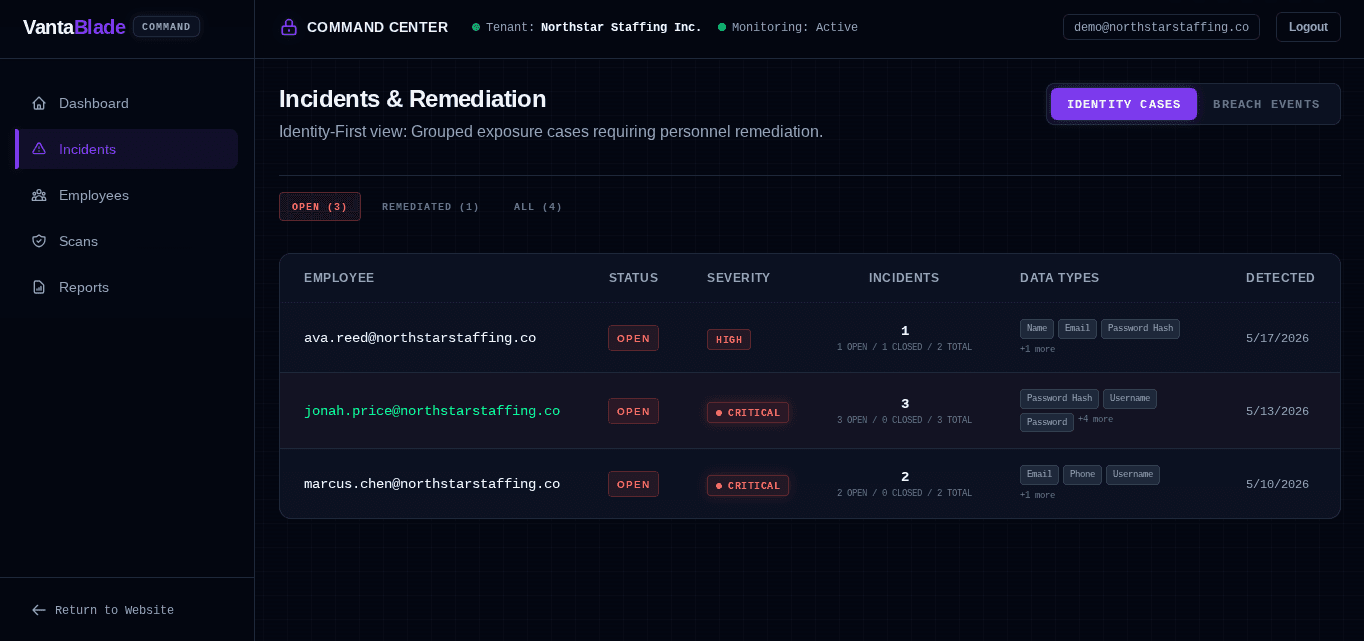The image size is (1364, 641).
Task: Click the green Tenant status dot
Action: (476, 27)
